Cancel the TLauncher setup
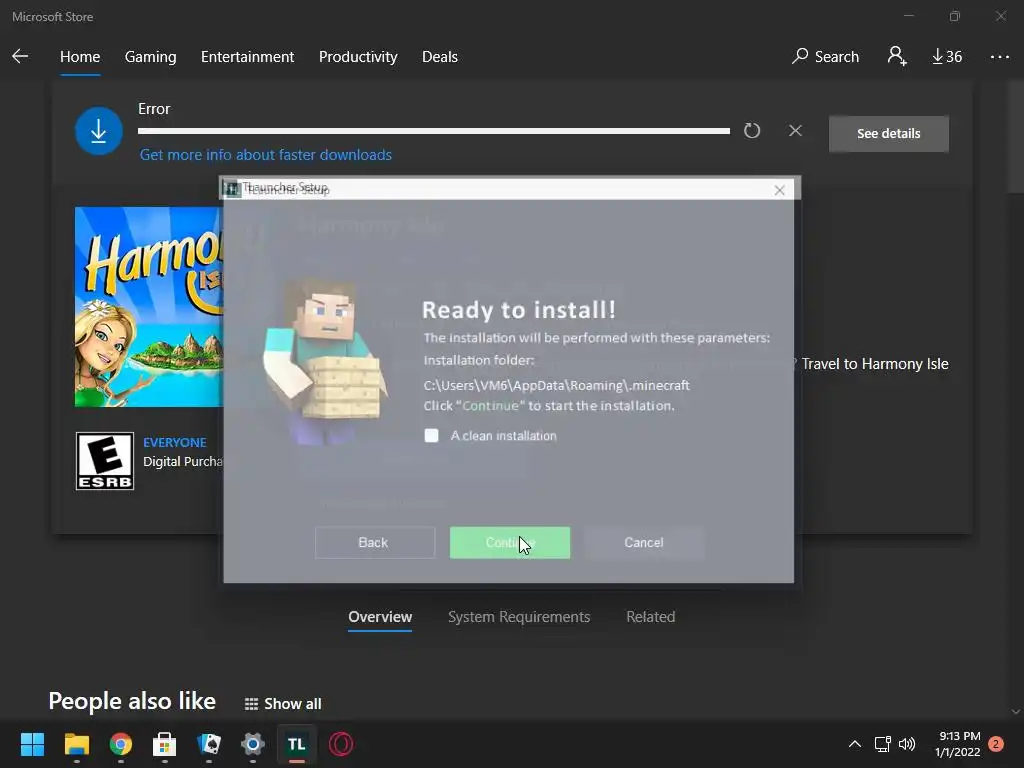The image size is (1024, 768). pos(643,543)
